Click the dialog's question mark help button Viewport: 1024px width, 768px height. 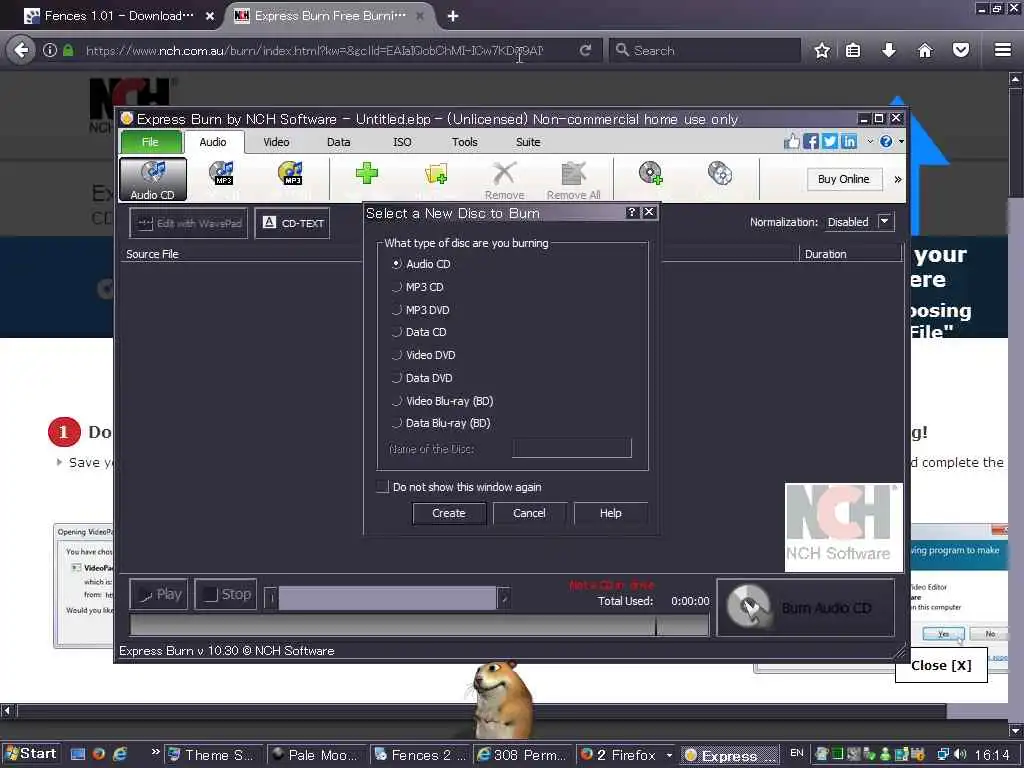click(x=632, y=212)
